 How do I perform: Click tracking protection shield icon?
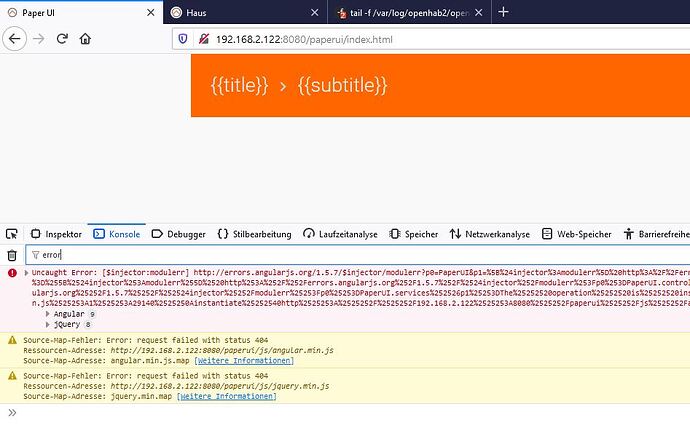coord(183,39)
